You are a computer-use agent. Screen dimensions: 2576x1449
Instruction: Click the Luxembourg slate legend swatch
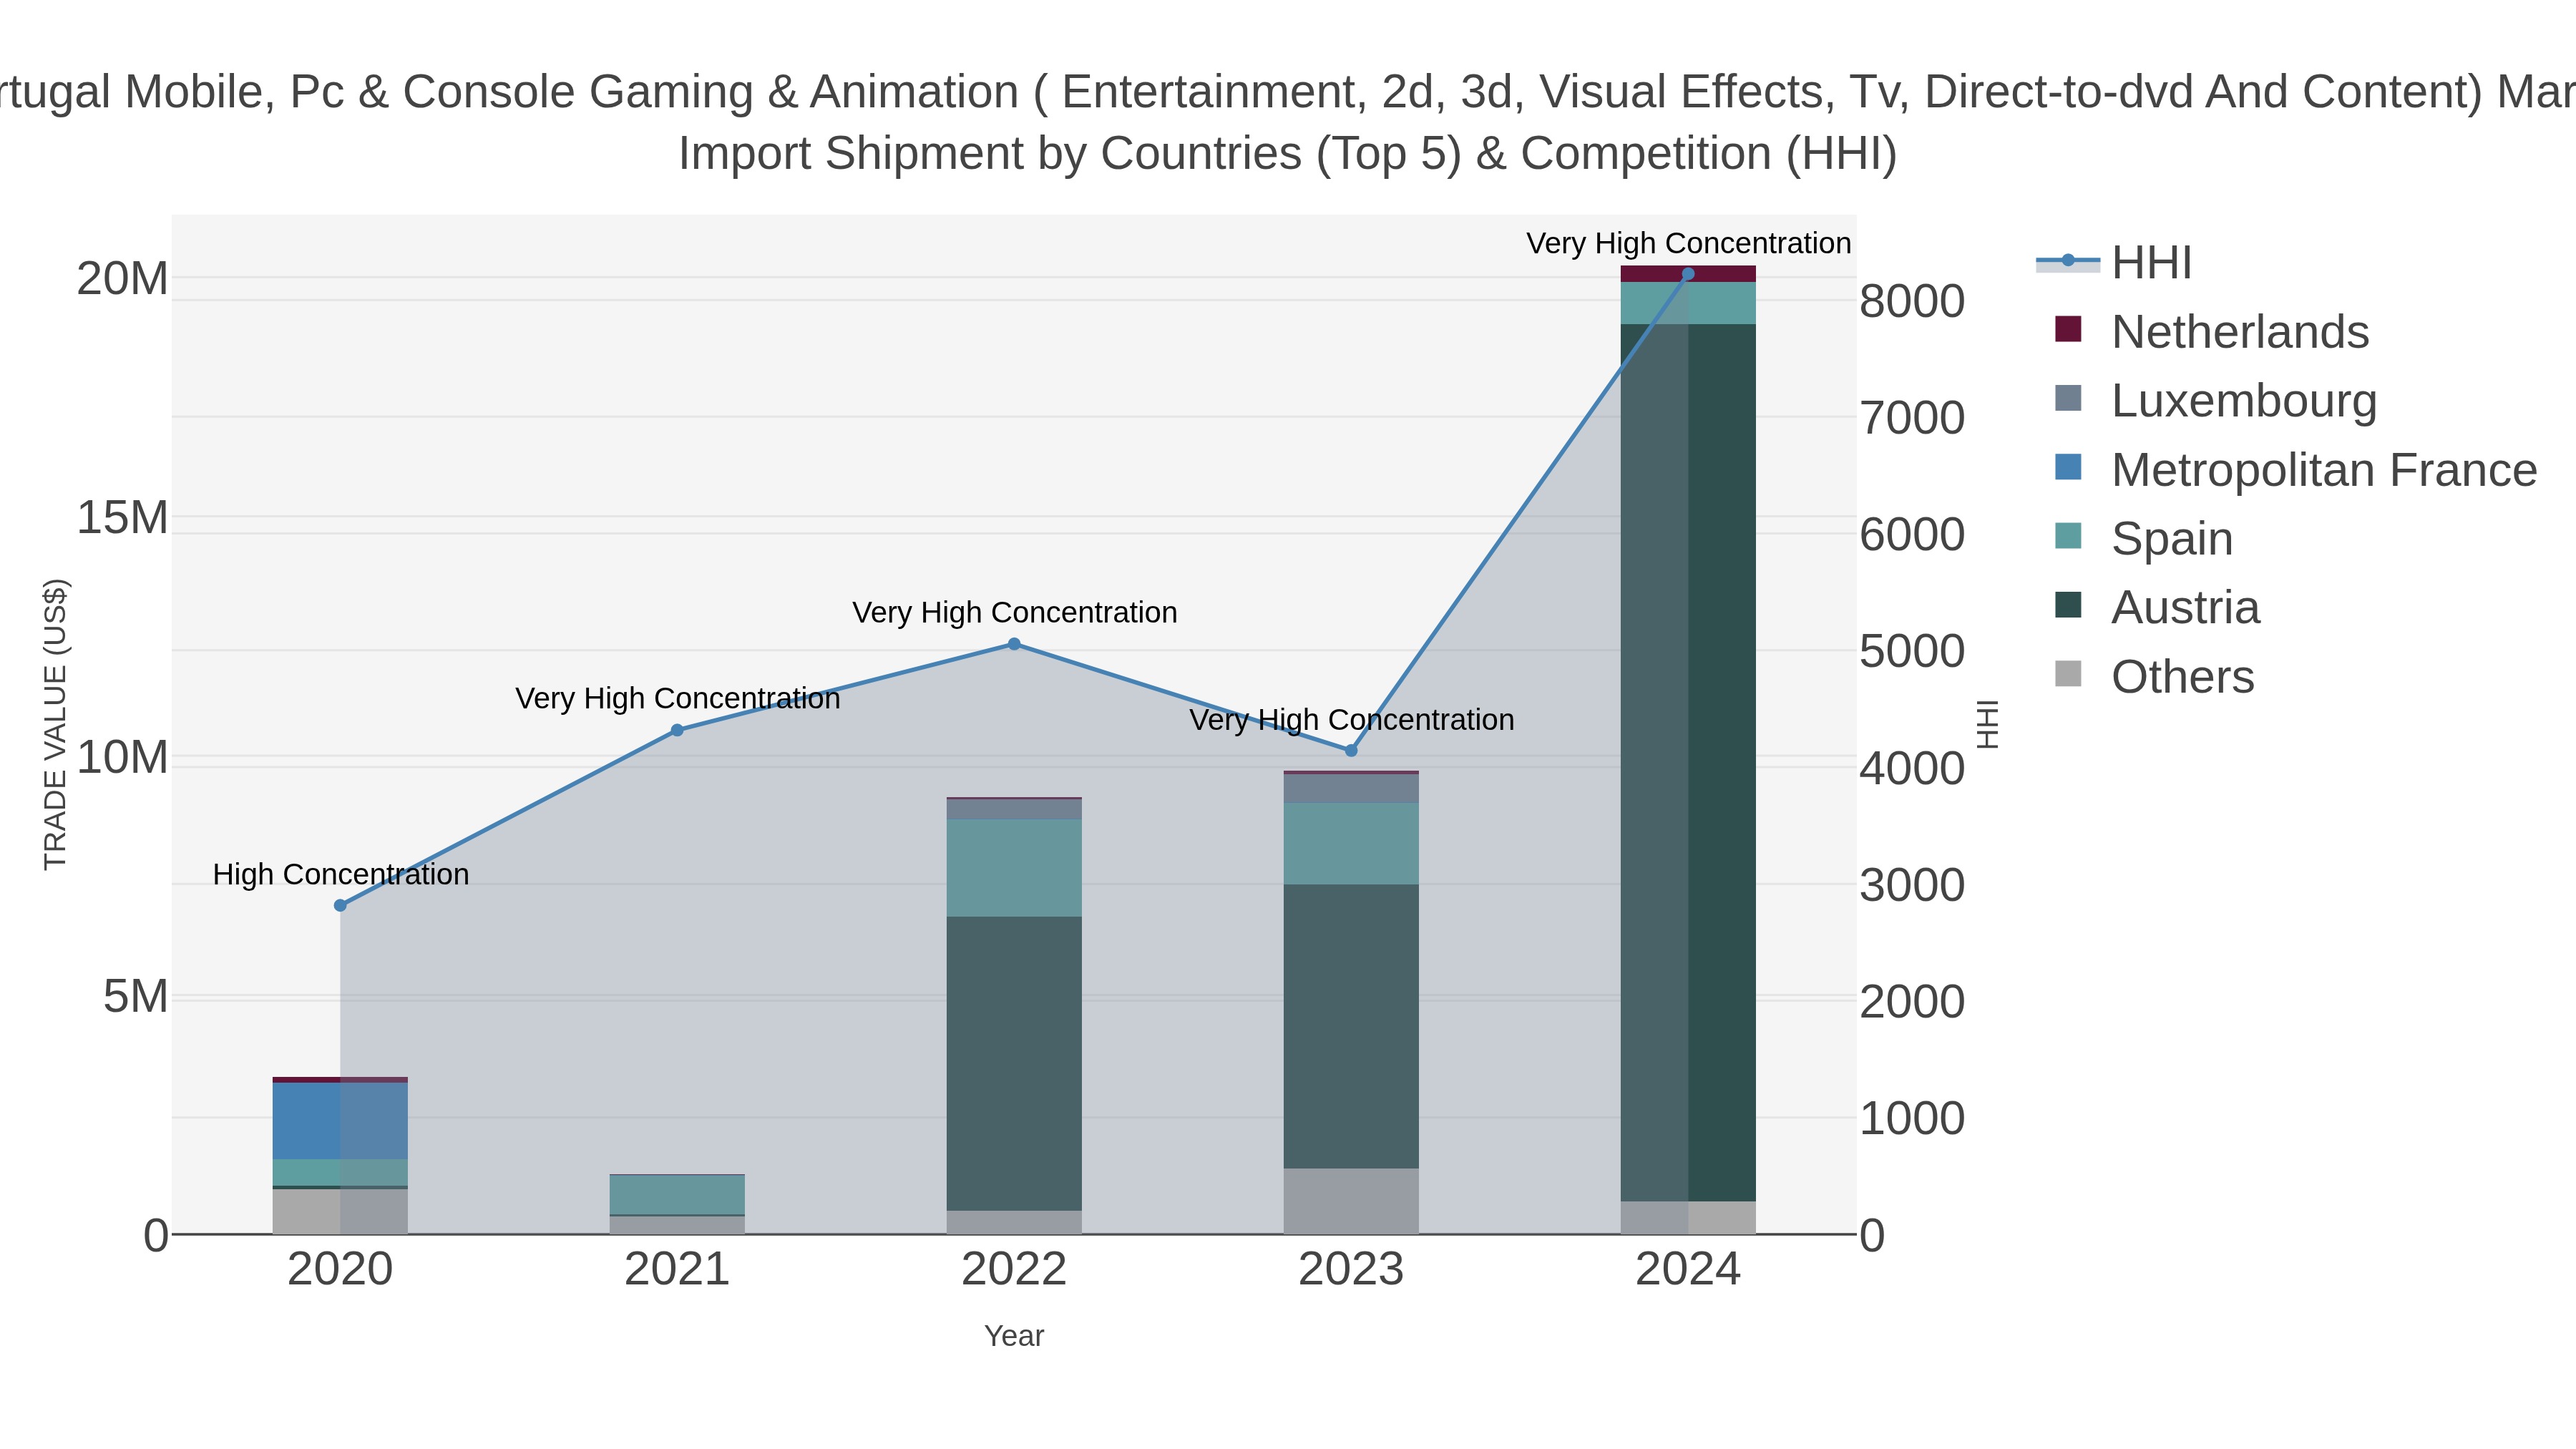pos(2068,398)
